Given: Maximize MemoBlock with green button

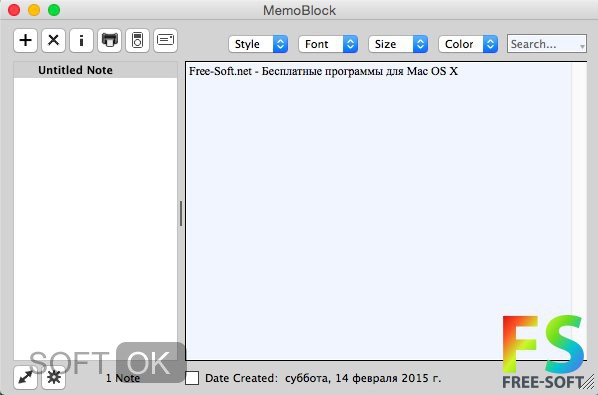Looking at the screenshot, I should (54, 10).
